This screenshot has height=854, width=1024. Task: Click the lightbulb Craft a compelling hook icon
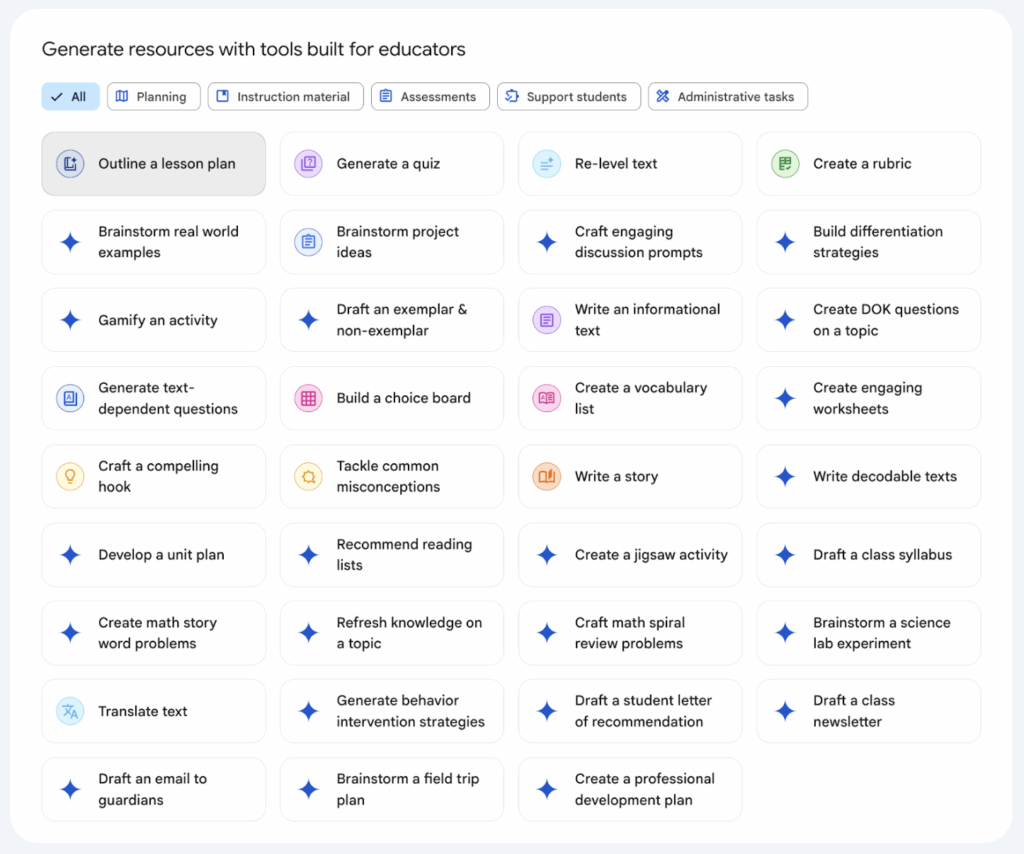point(70,476)
